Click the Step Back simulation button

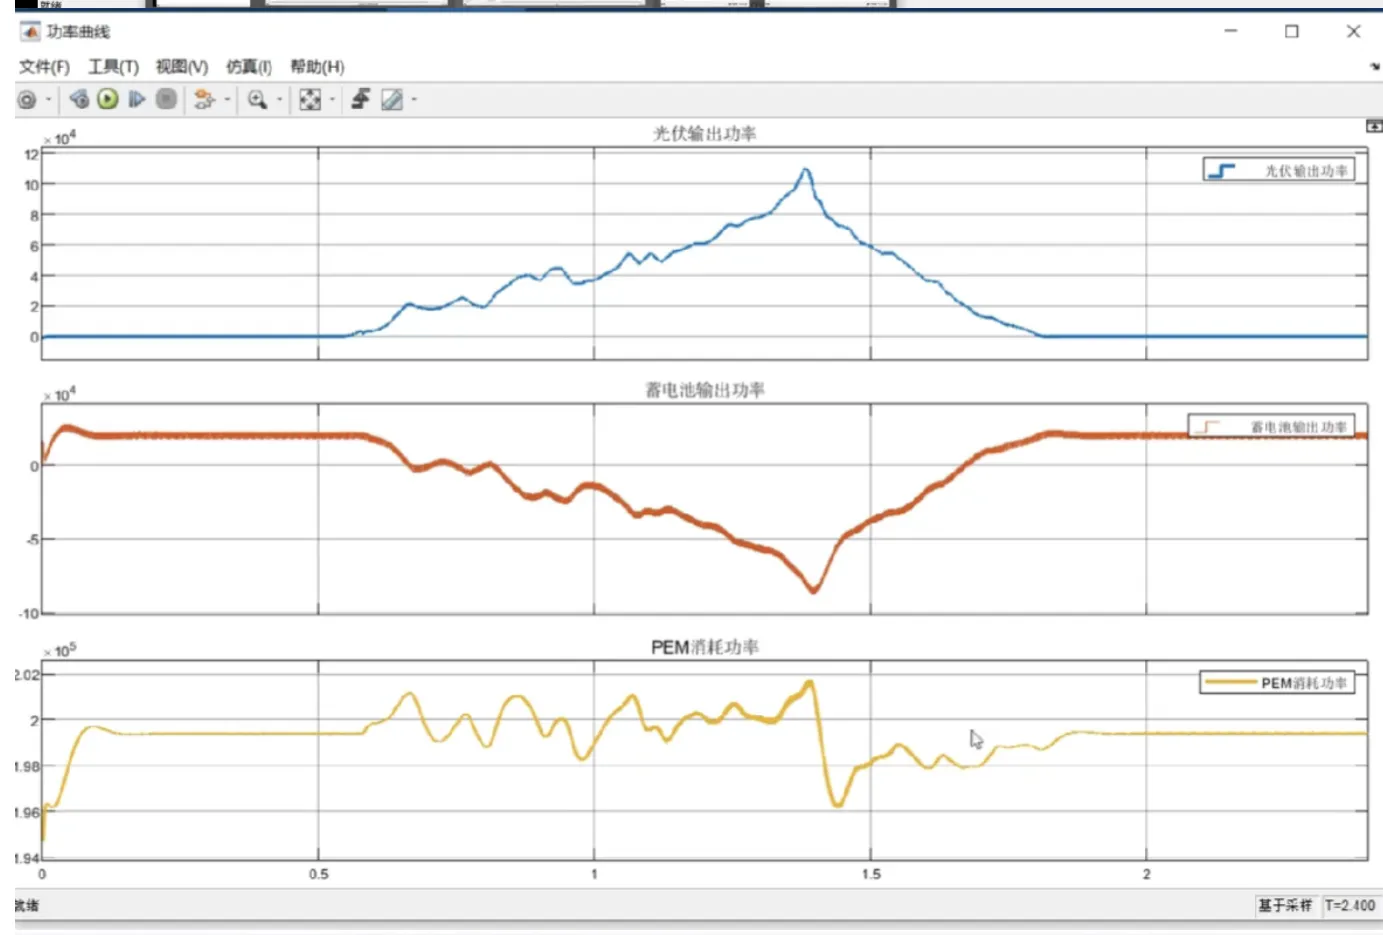(x=79, y=99)
